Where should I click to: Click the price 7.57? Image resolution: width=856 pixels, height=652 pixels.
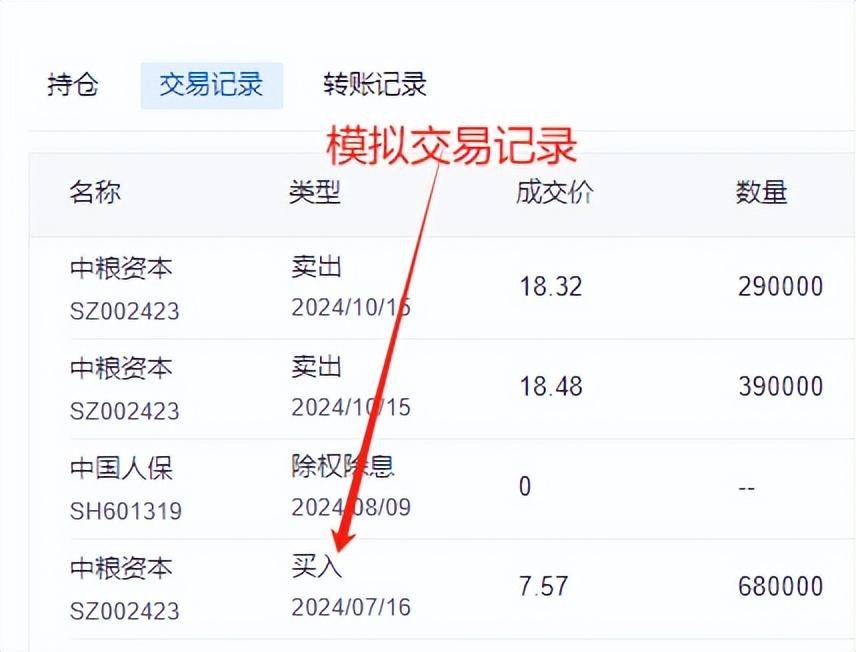point(543,587)
